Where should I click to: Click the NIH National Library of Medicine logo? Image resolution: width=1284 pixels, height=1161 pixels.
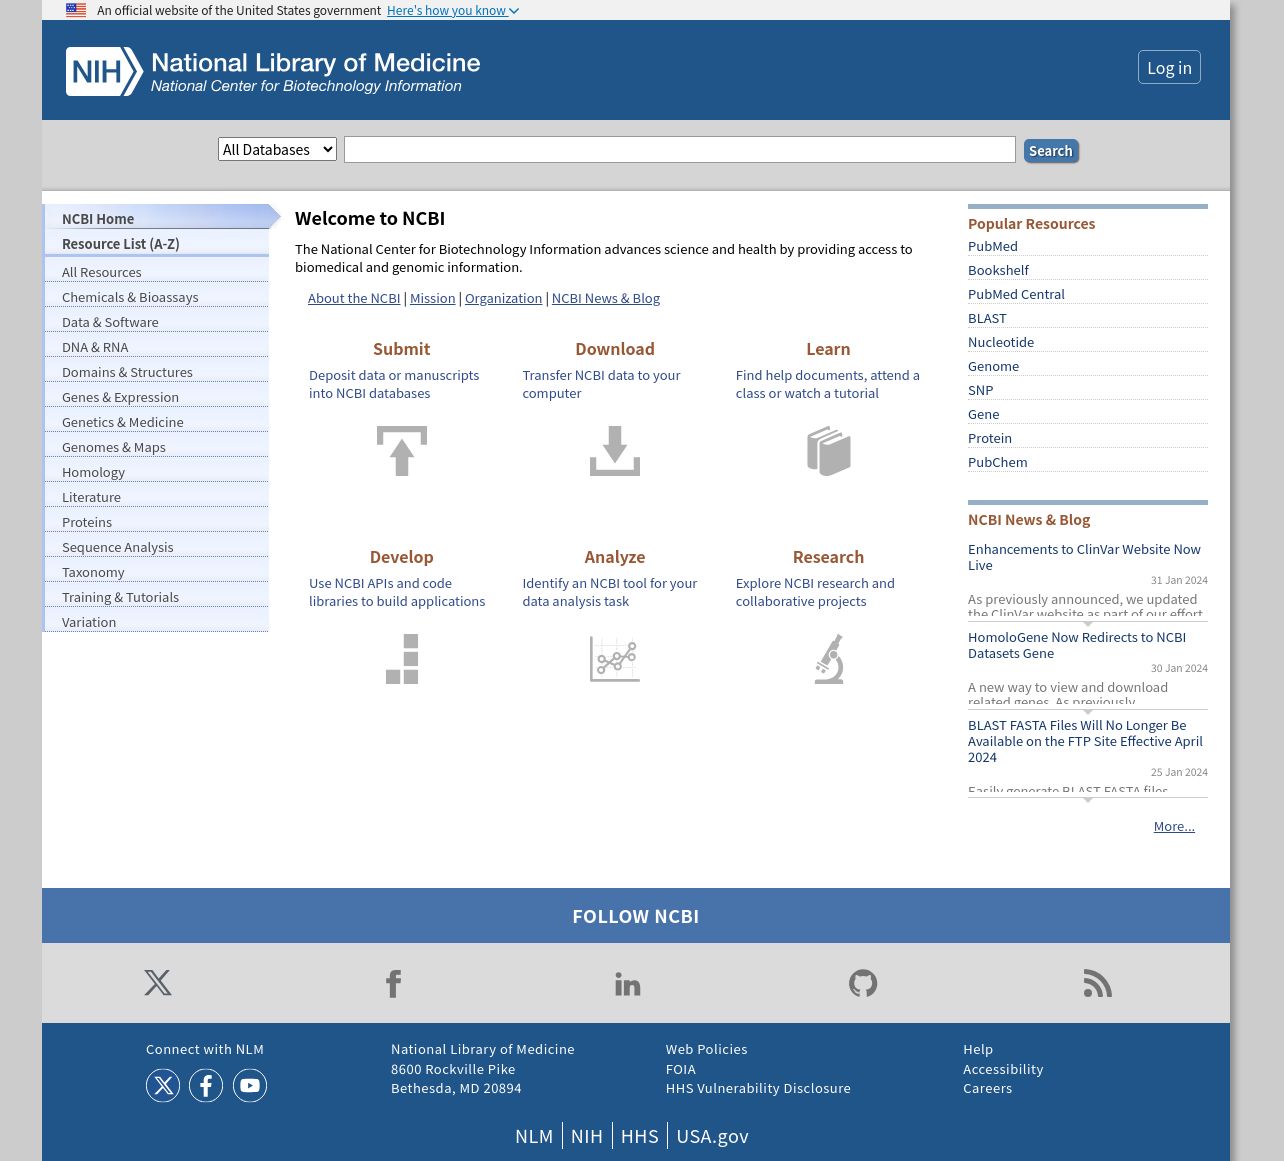click(x=273, y=72)
